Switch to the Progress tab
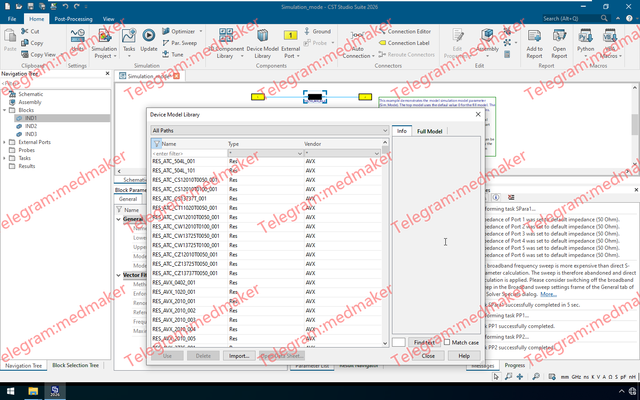The width and height of the screenshot is (640, 400). (515, 365)
